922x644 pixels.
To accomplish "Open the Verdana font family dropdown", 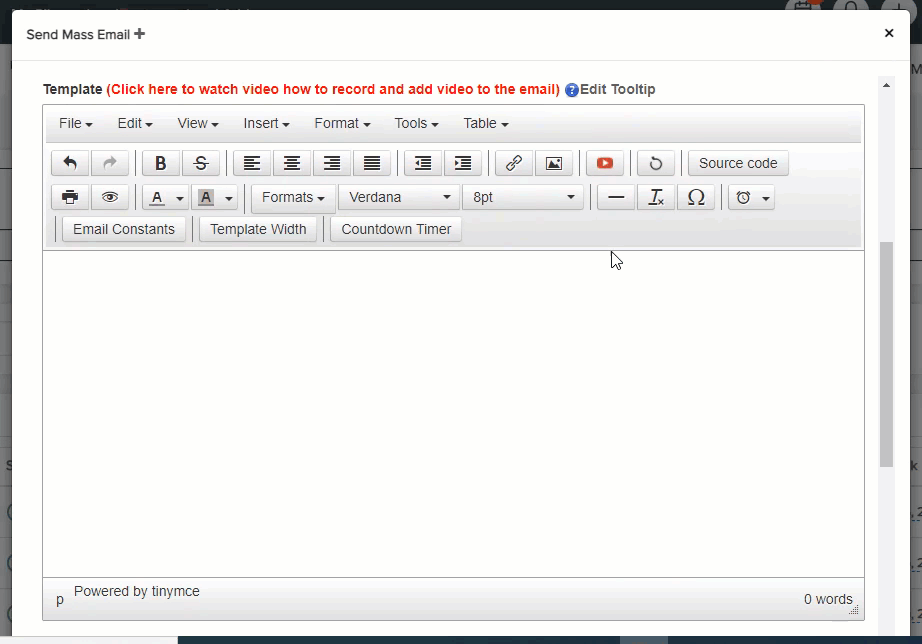I will [399, 198].
